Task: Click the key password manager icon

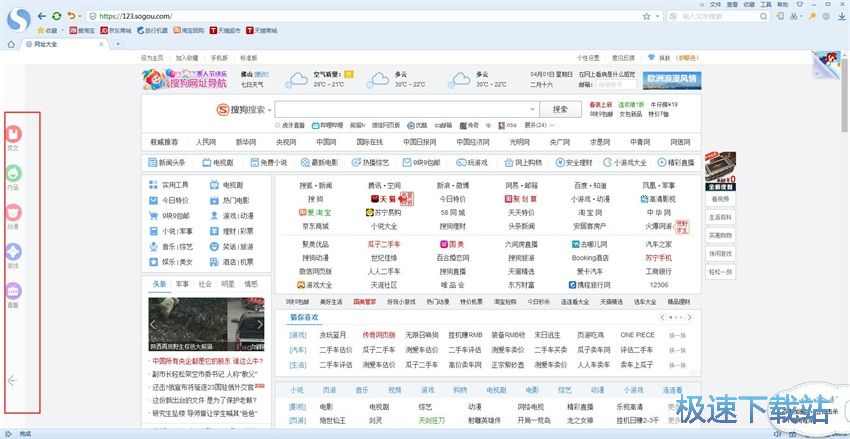Action: point(813,17)
